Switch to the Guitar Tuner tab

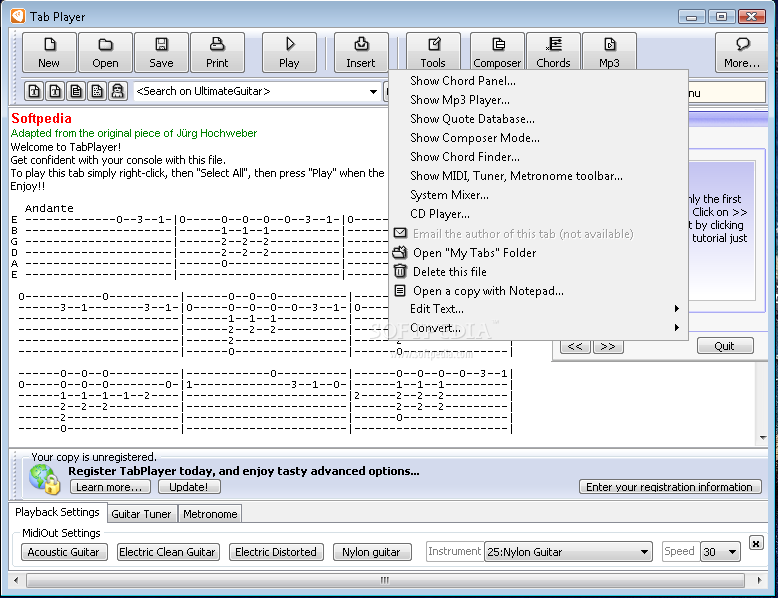[141, 514]
